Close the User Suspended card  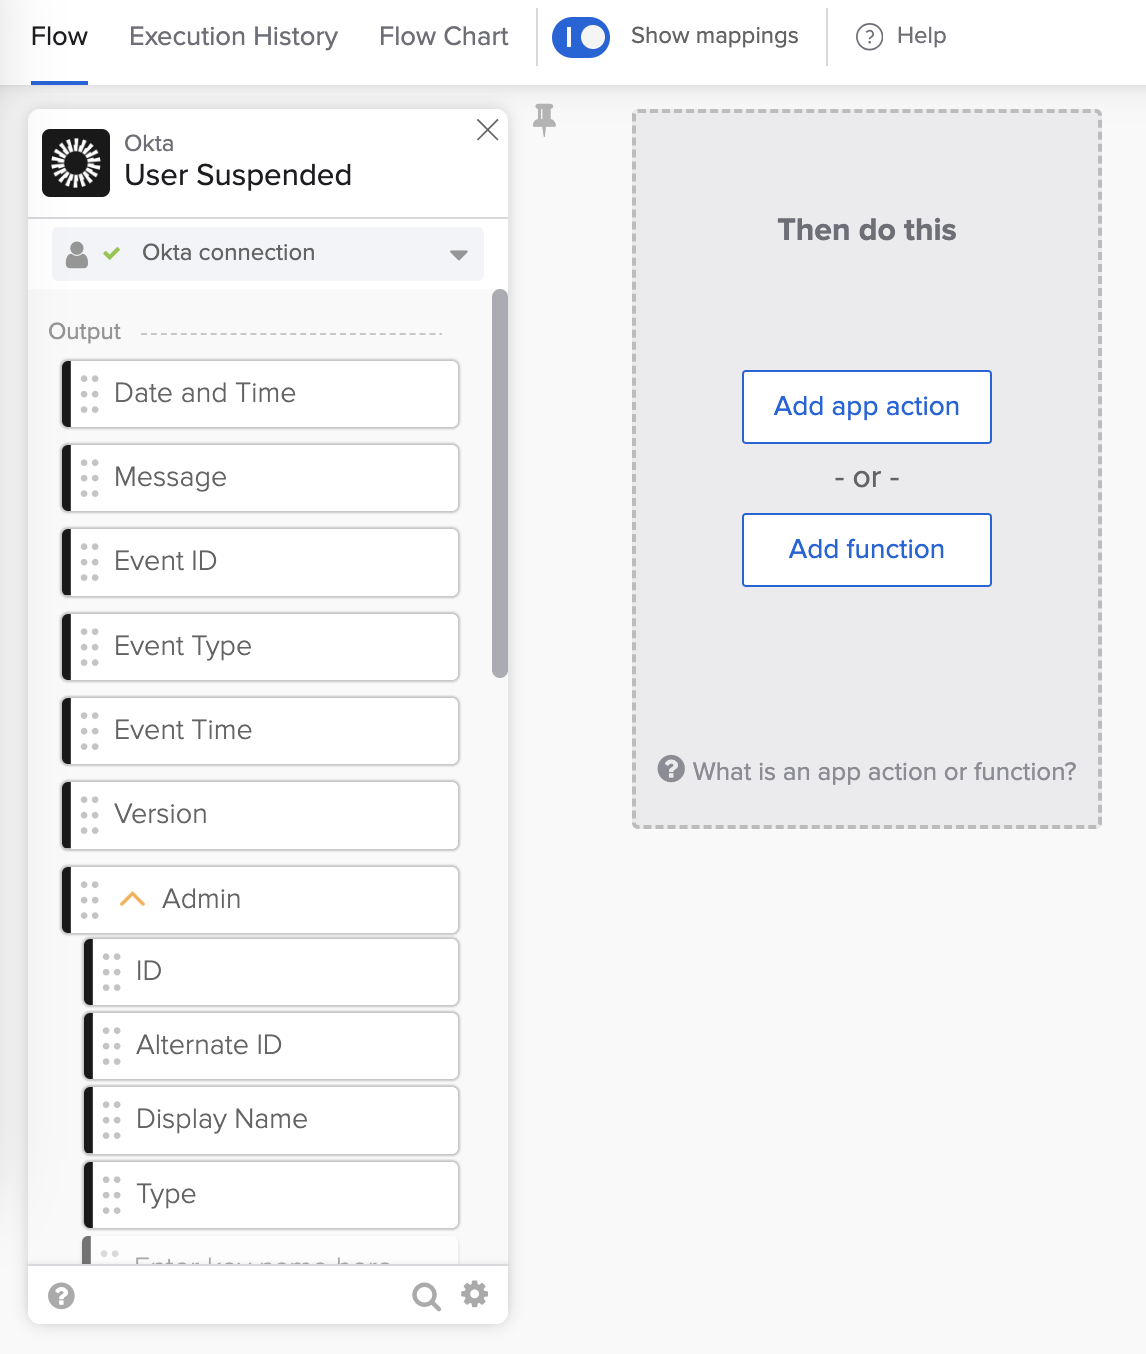pyautogui.click(x=487, y=130)
